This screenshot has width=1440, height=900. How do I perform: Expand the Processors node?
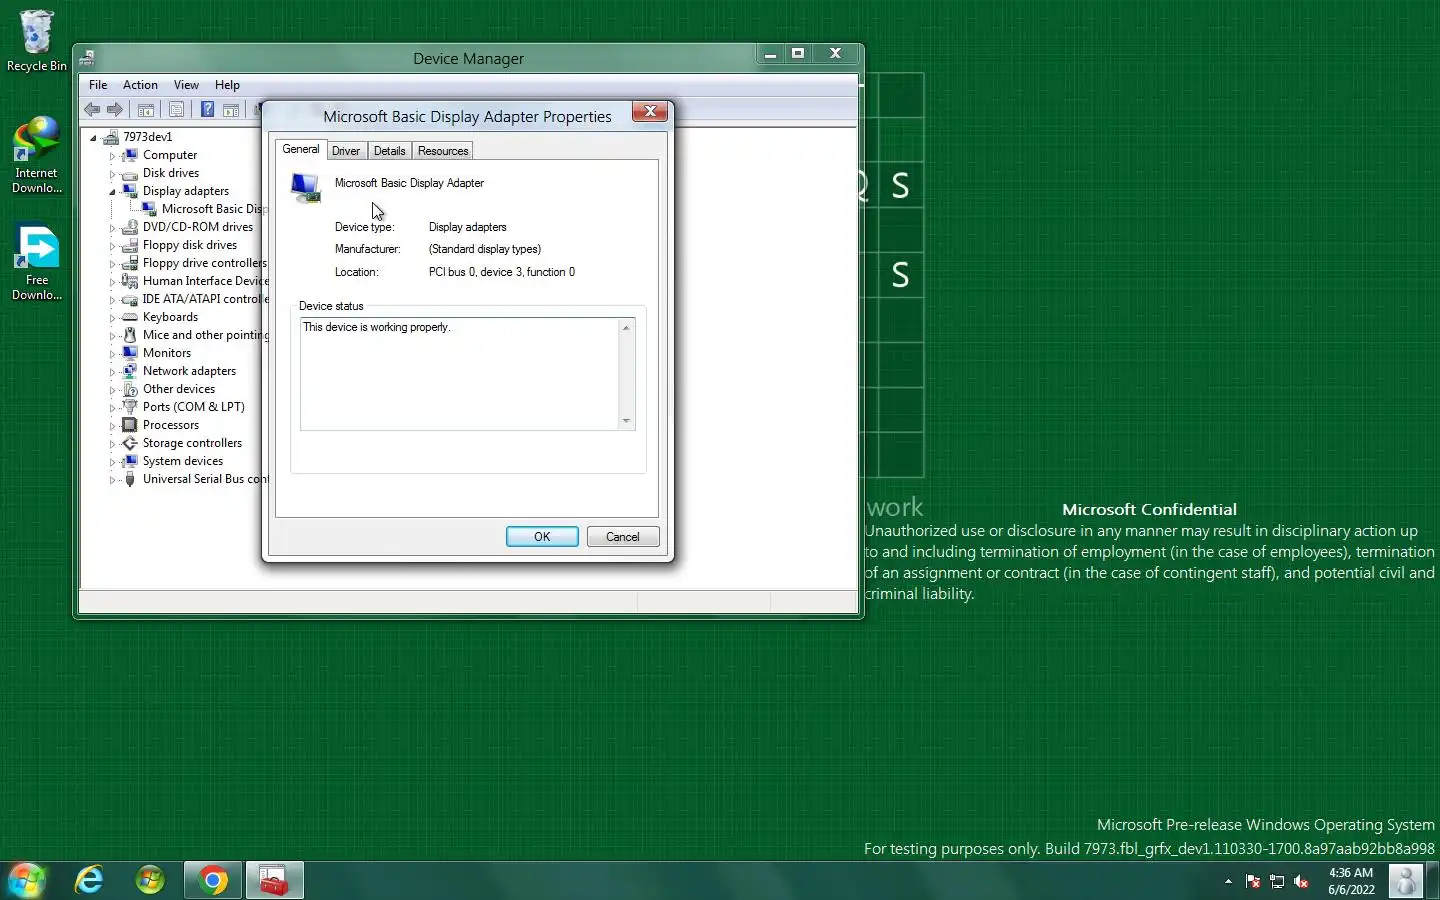[x=112, y=426]
